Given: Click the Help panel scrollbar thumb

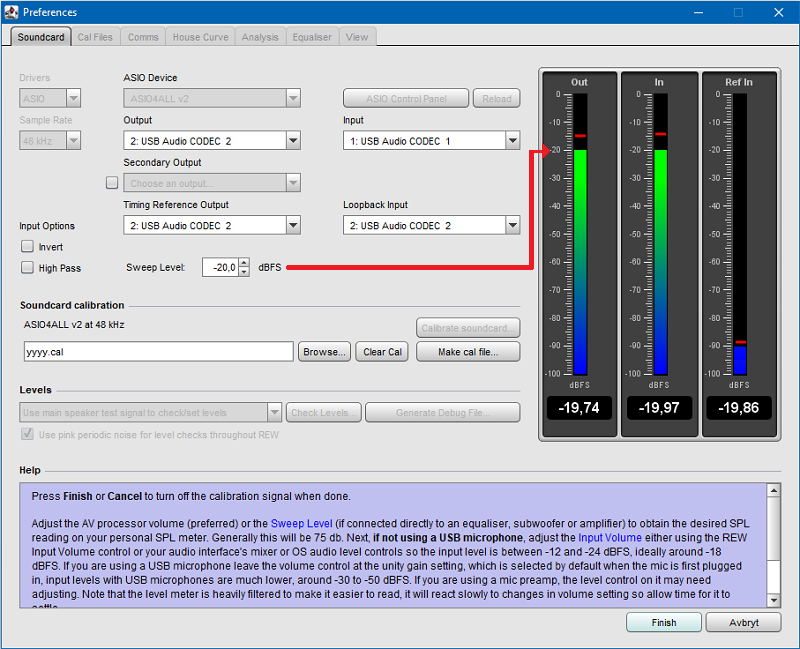Looking at the screenshot, I should 773,529.
